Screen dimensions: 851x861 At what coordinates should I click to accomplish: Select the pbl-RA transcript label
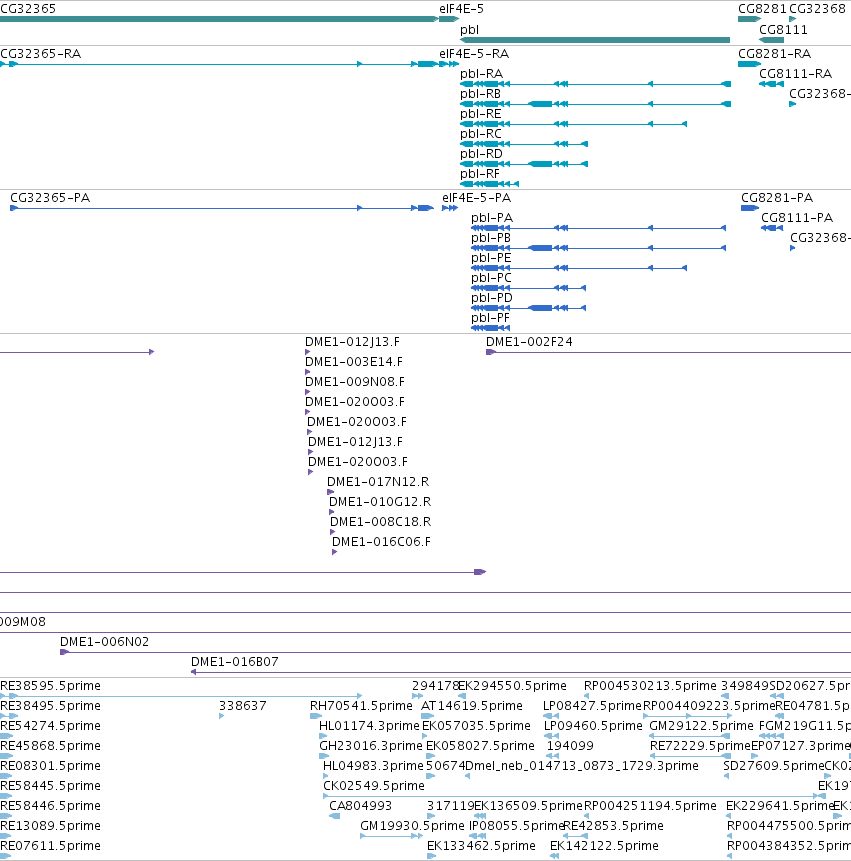click(481, 74)
